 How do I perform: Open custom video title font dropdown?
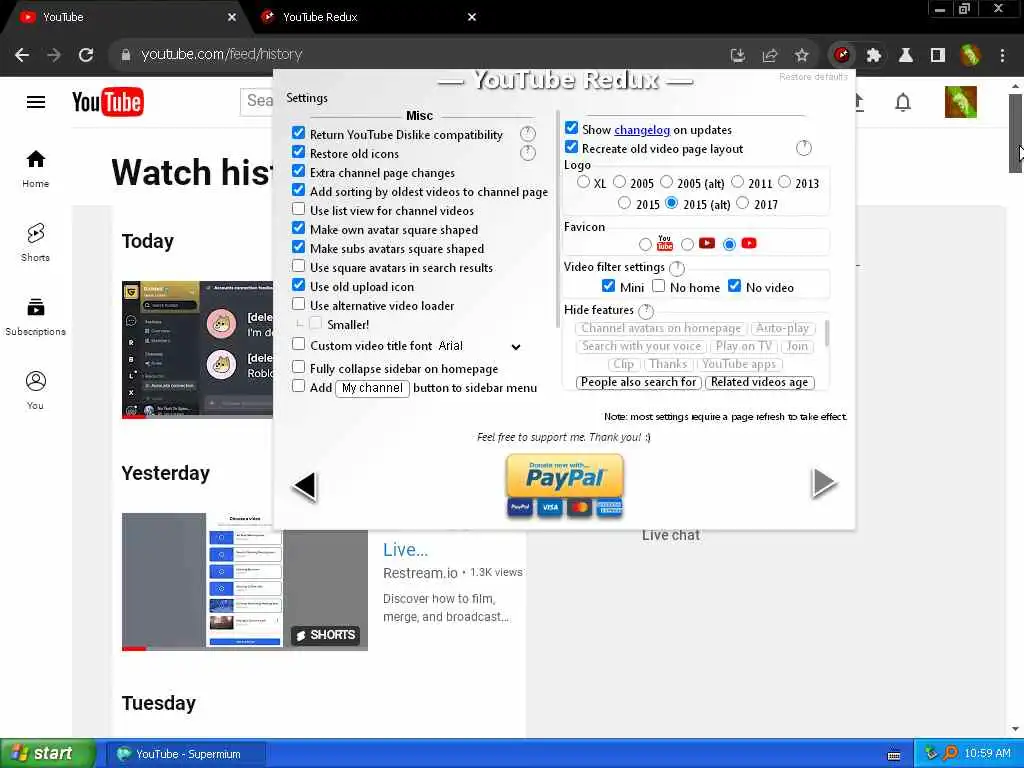tap(481, 346)
